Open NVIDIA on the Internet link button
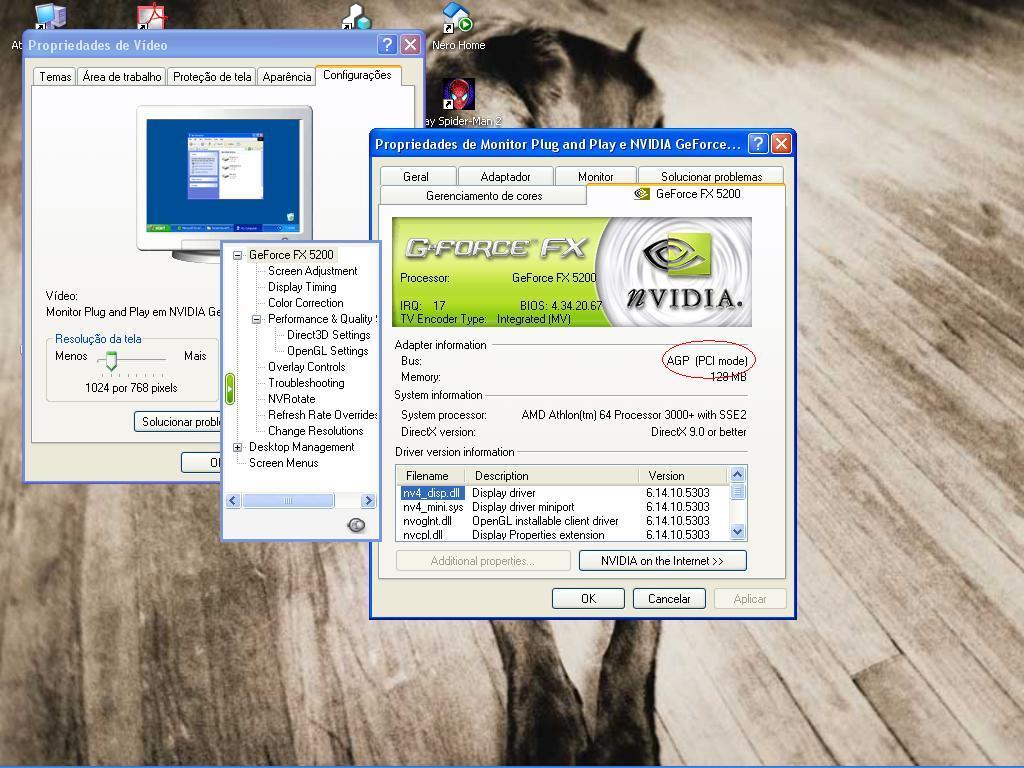The height and width of the screenshot is (768, 1024). [x=662, y=560]
